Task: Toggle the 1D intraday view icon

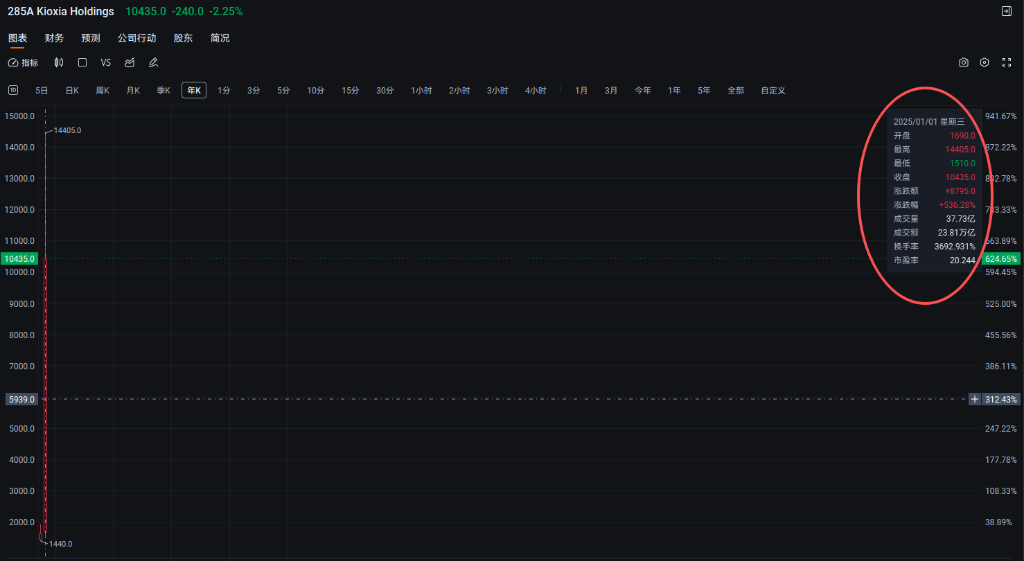Action: tap(13, 90)
